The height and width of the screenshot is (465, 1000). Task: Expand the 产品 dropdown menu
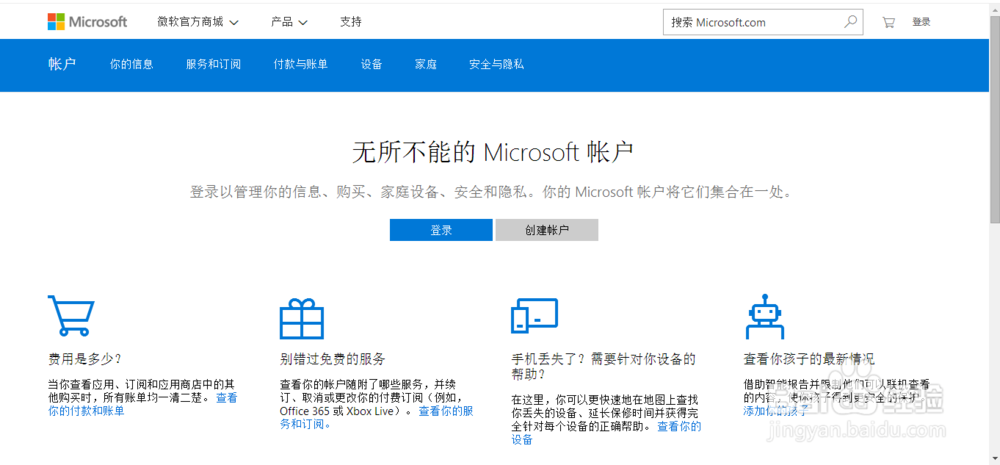[x=289, y=22]
